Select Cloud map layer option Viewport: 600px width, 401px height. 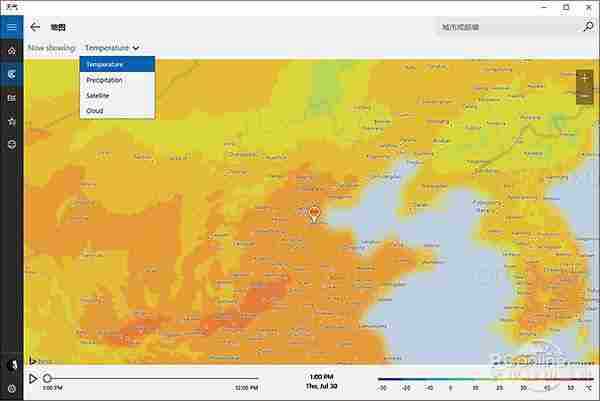coord(117,111)
